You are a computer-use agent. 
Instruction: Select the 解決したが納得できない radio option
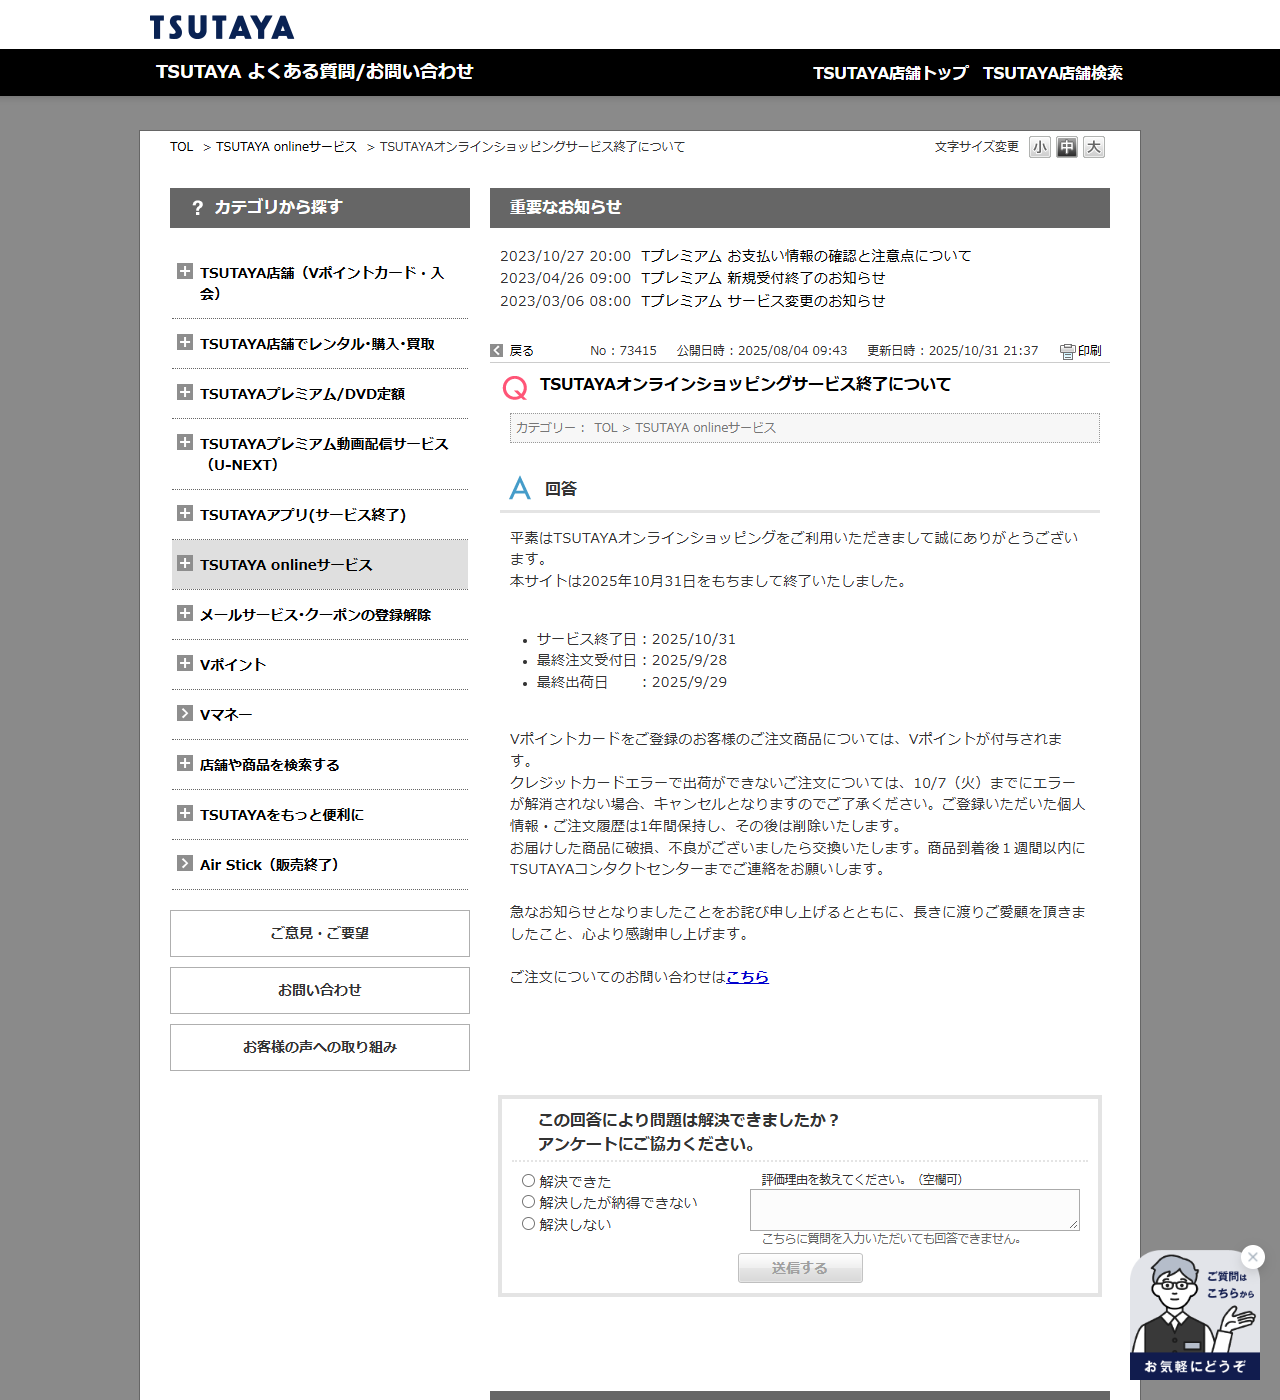tap(528, 1202)
